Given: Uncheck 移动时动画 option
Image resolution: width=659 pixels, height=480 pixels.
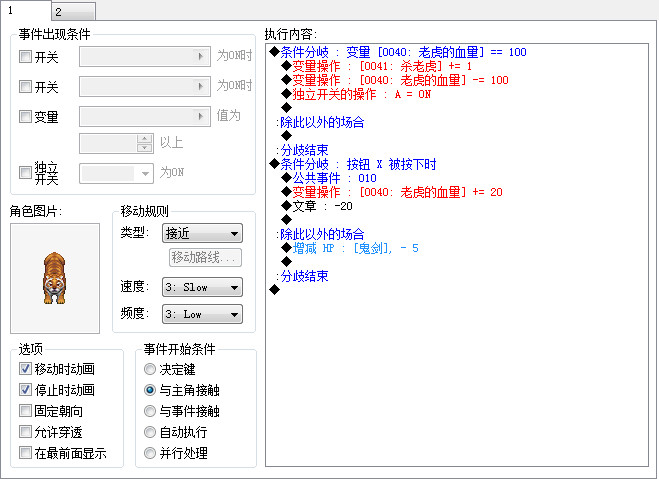Looking at the screenshot, I should pyautogui.click(x=26, y=369).
